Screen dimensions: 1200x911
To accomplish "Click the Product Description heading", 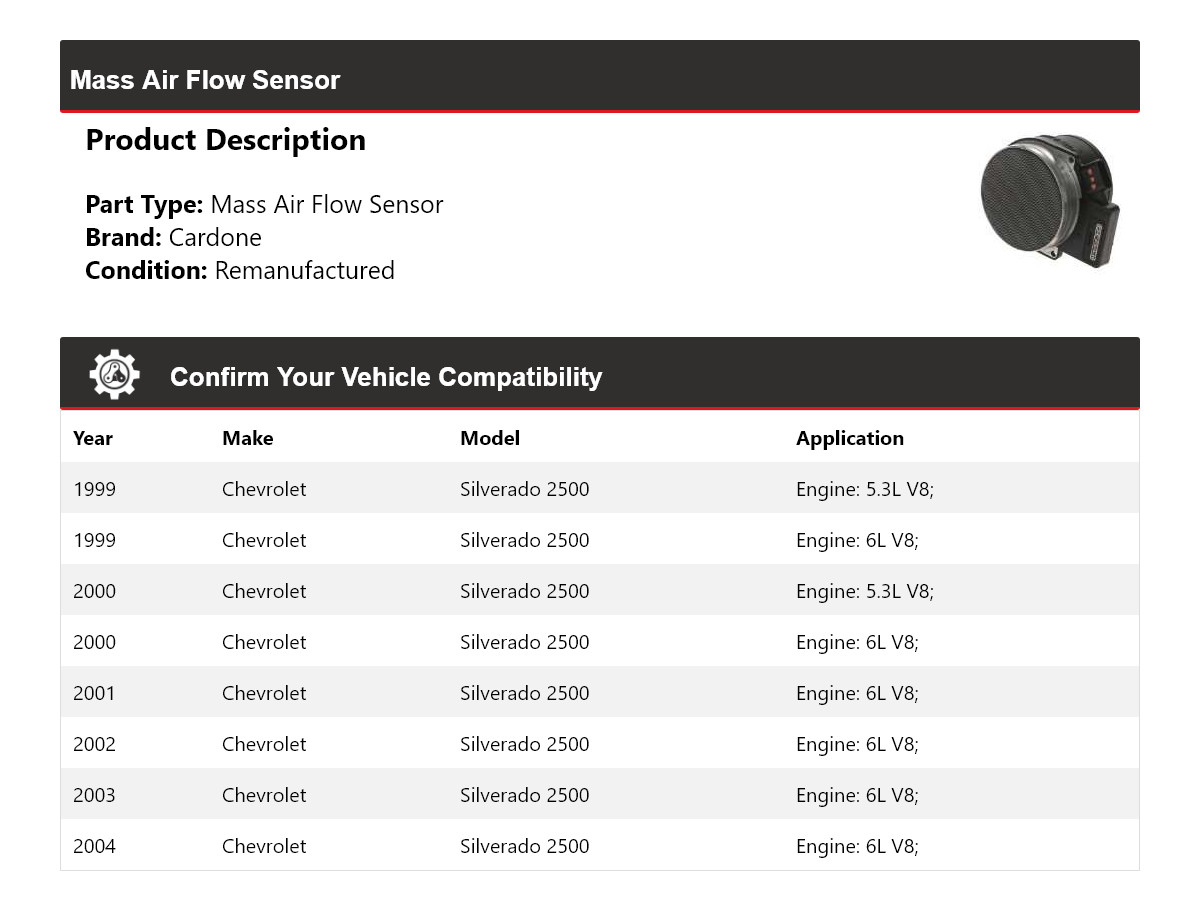I will 225,140.
